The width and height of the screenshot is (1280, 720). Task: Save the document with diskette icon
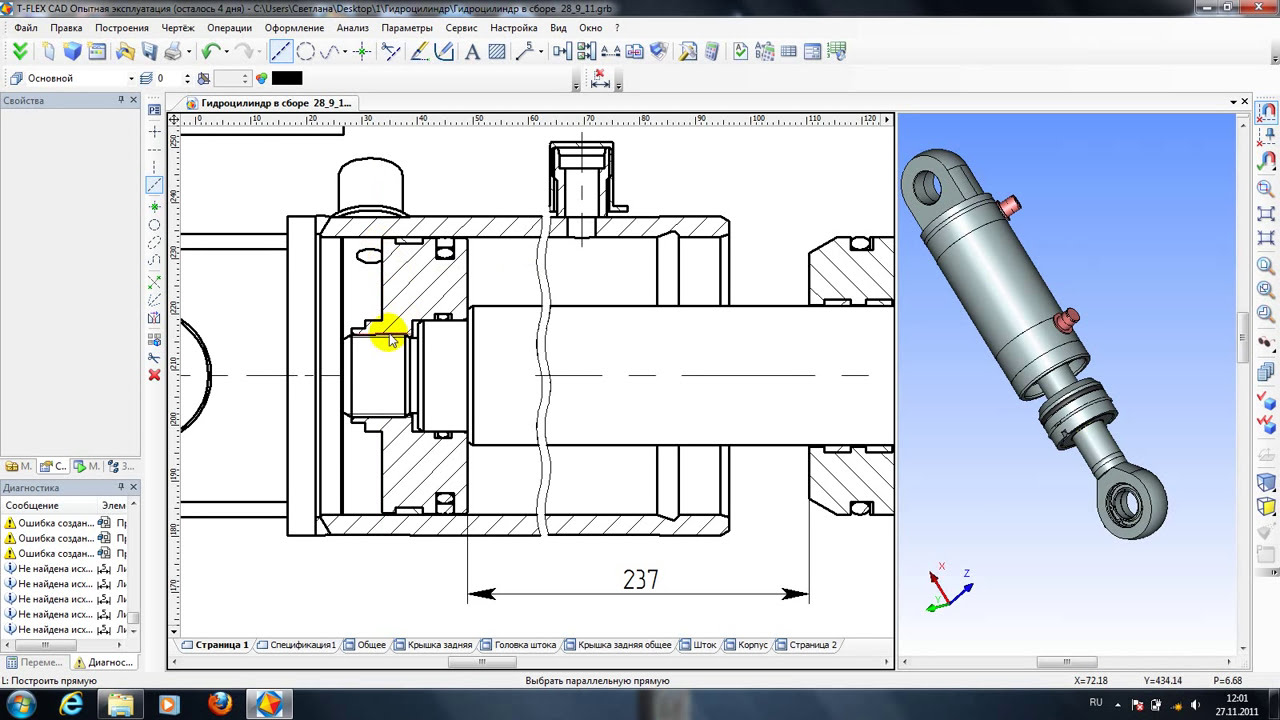tap(150, 51)
